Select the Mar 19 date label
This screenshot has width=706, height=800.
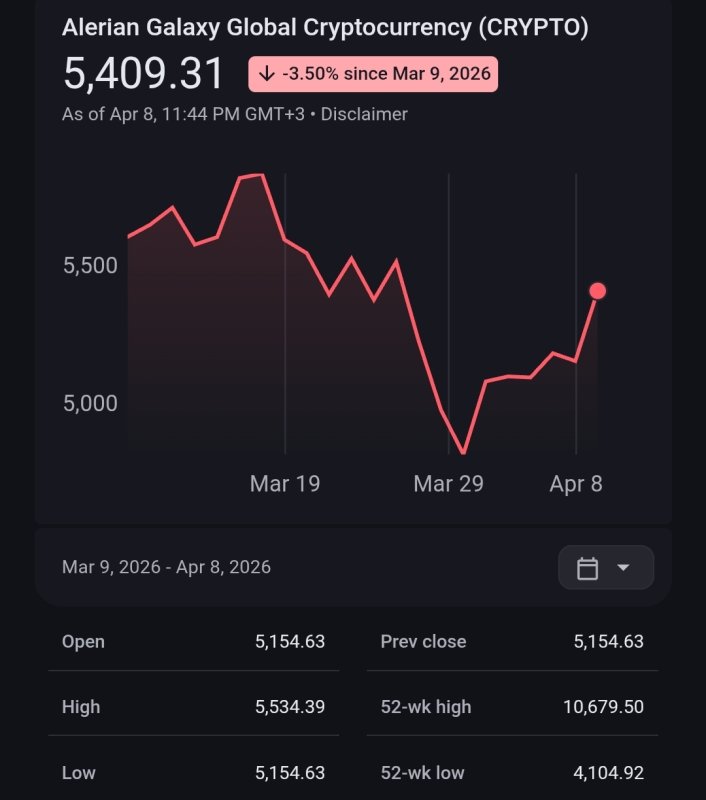[x=285, y=484]
